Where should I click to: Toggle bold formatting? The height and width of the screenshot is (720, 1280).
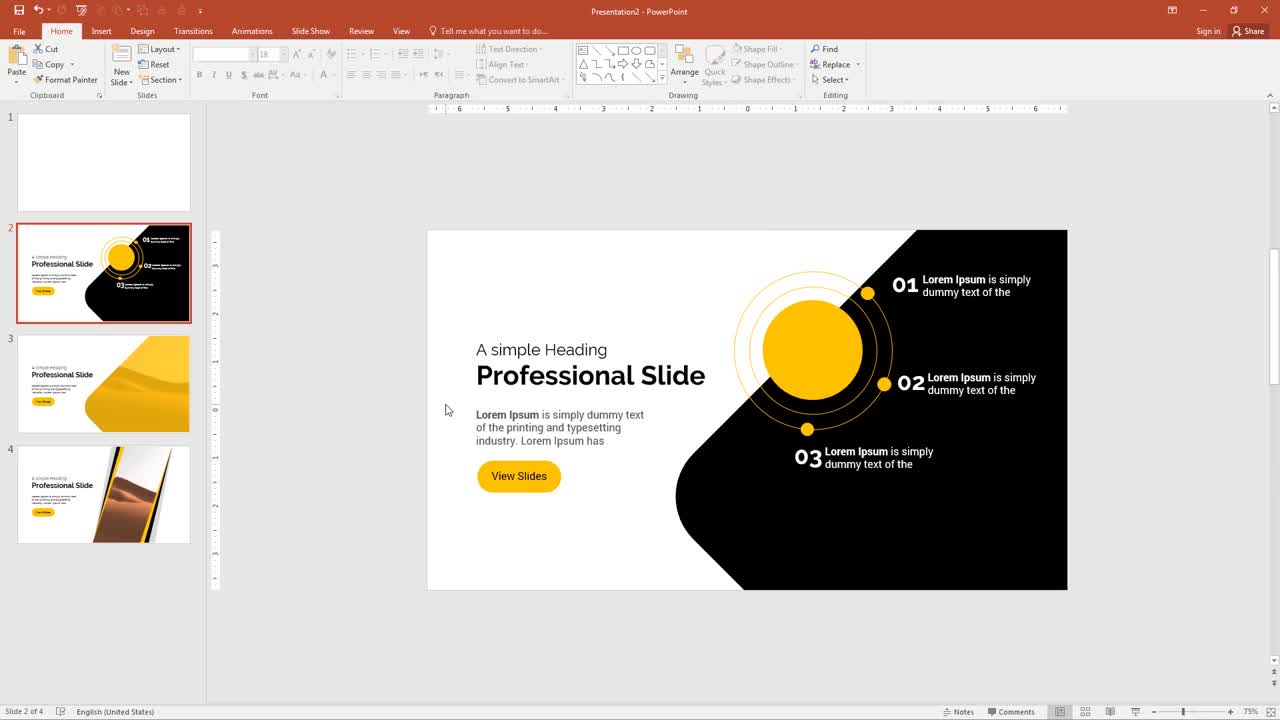(199, 74)
